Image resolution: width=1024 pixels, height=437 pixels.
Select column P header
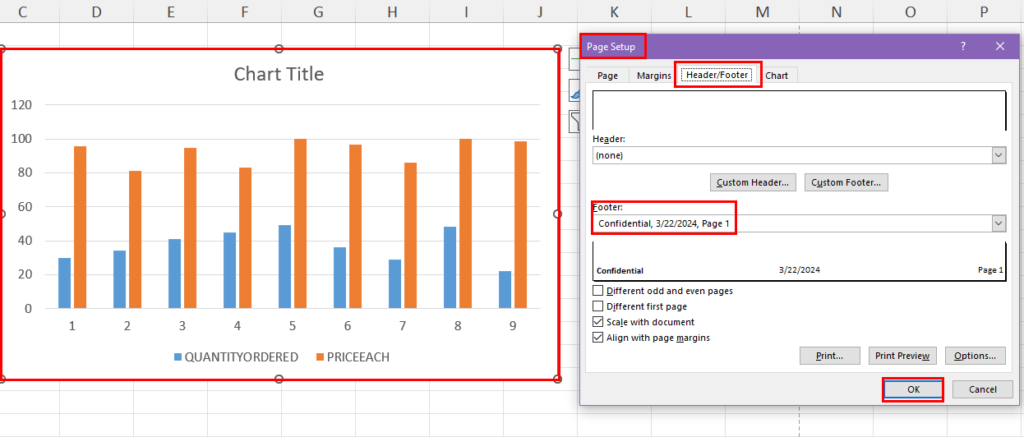coord(984,12)
